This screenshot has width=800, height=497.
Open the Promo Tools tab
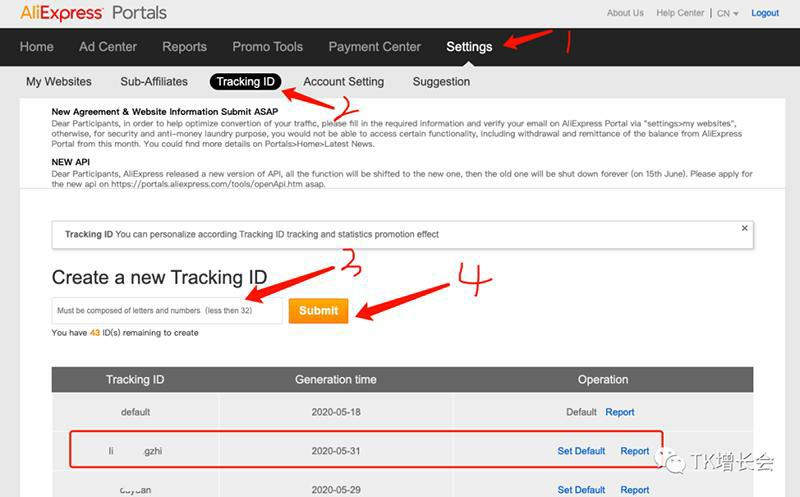coord(267,46)
